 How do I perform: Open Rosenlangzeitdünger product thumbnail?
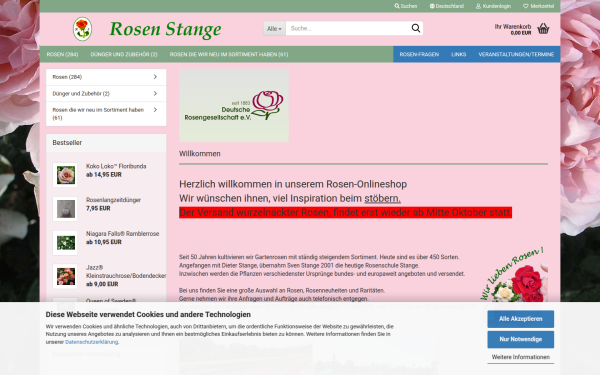65,209
